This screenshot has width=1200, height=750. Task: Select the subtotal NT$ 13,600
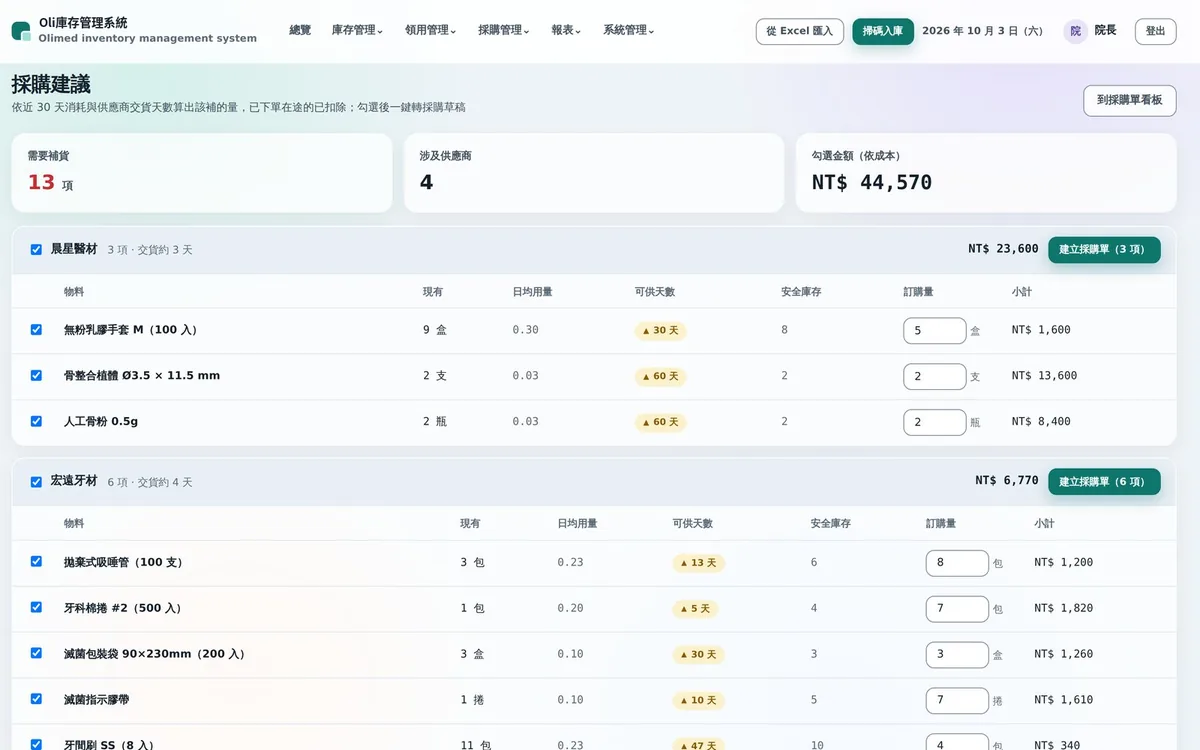coord(1044,376)
